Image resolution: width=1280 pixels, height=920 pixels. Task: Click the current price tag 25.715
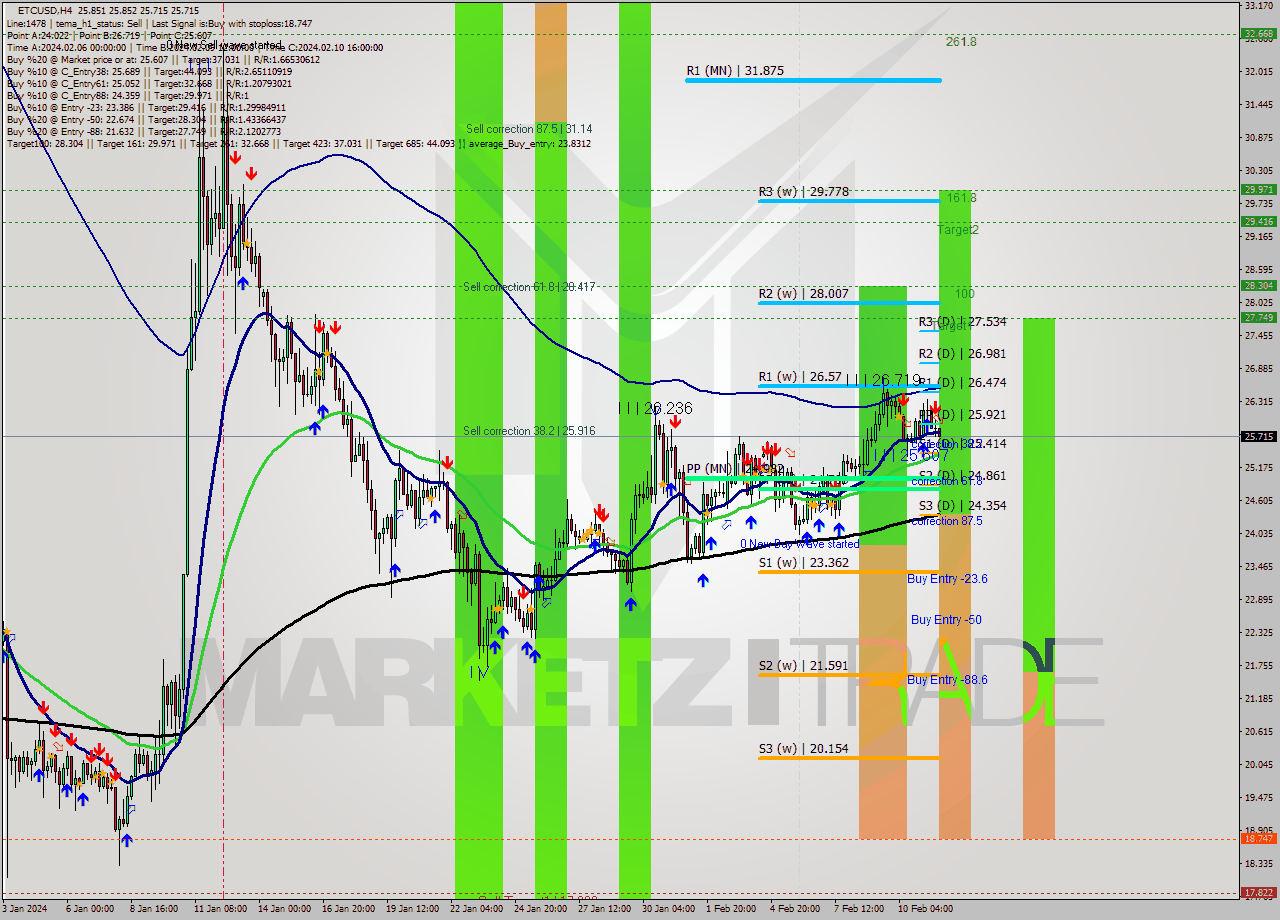(x=1258, y=436)
